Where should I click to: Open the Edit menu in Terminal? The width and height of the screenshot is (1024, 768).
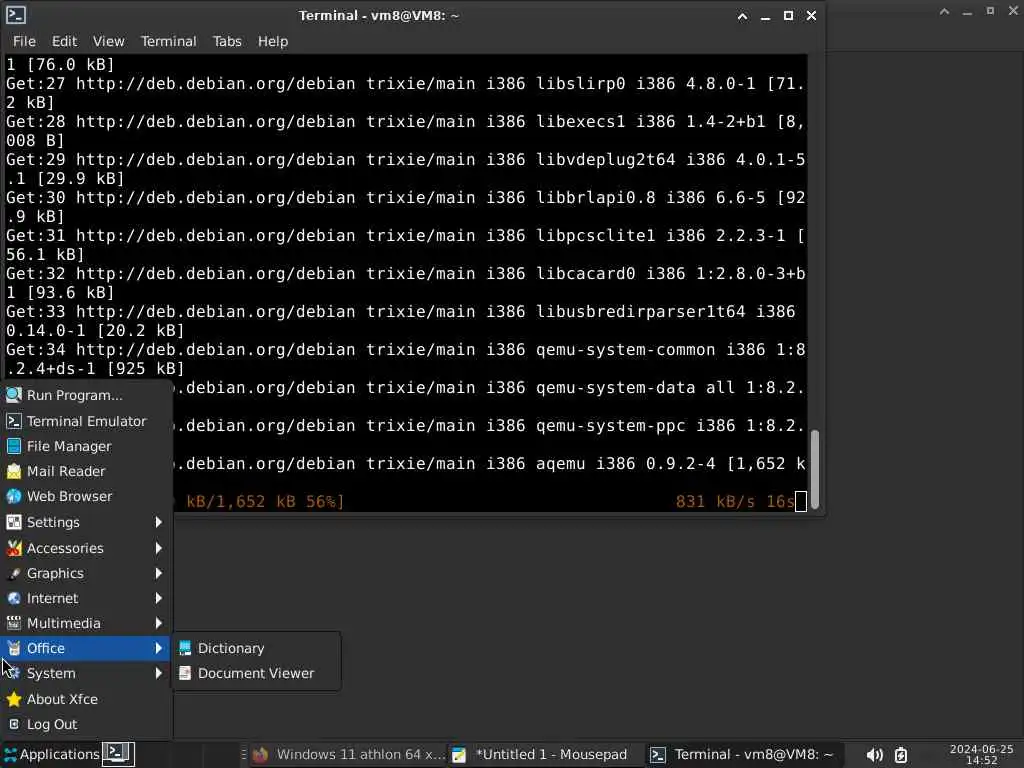tap(64, 41)
